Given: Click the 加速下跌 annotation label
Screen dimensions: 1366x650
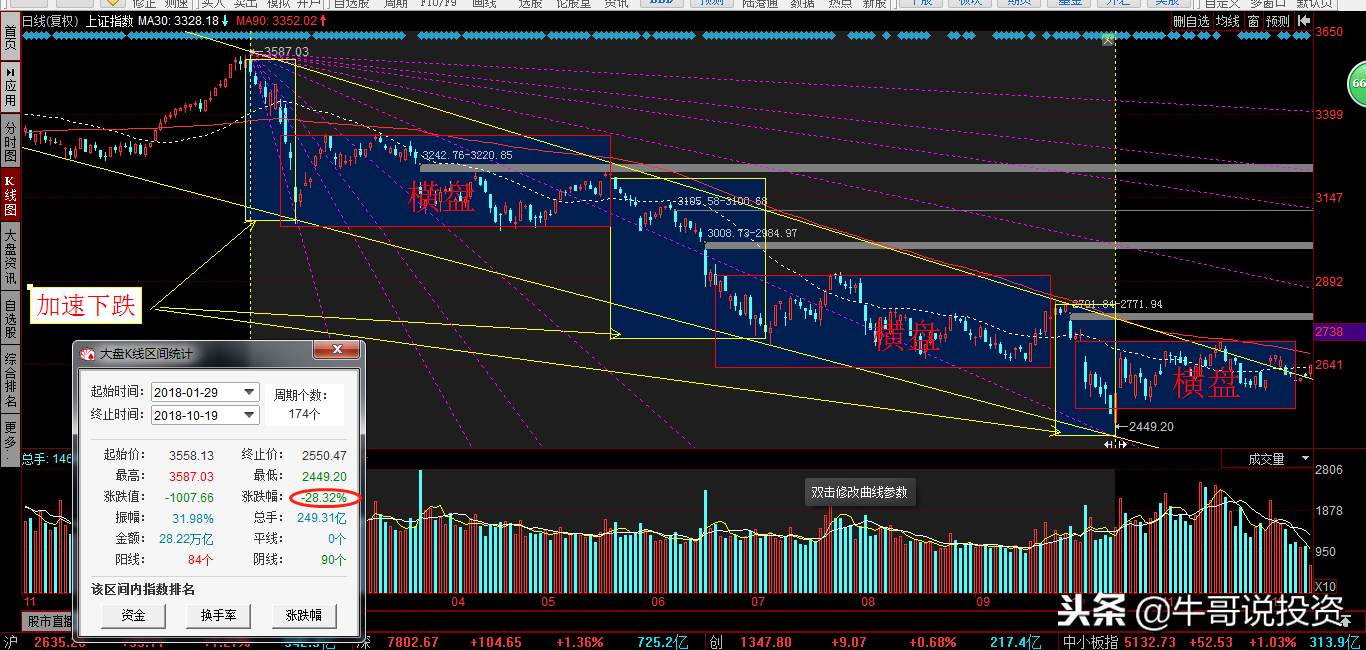Looking at the screenshot, I should (86, 305).
